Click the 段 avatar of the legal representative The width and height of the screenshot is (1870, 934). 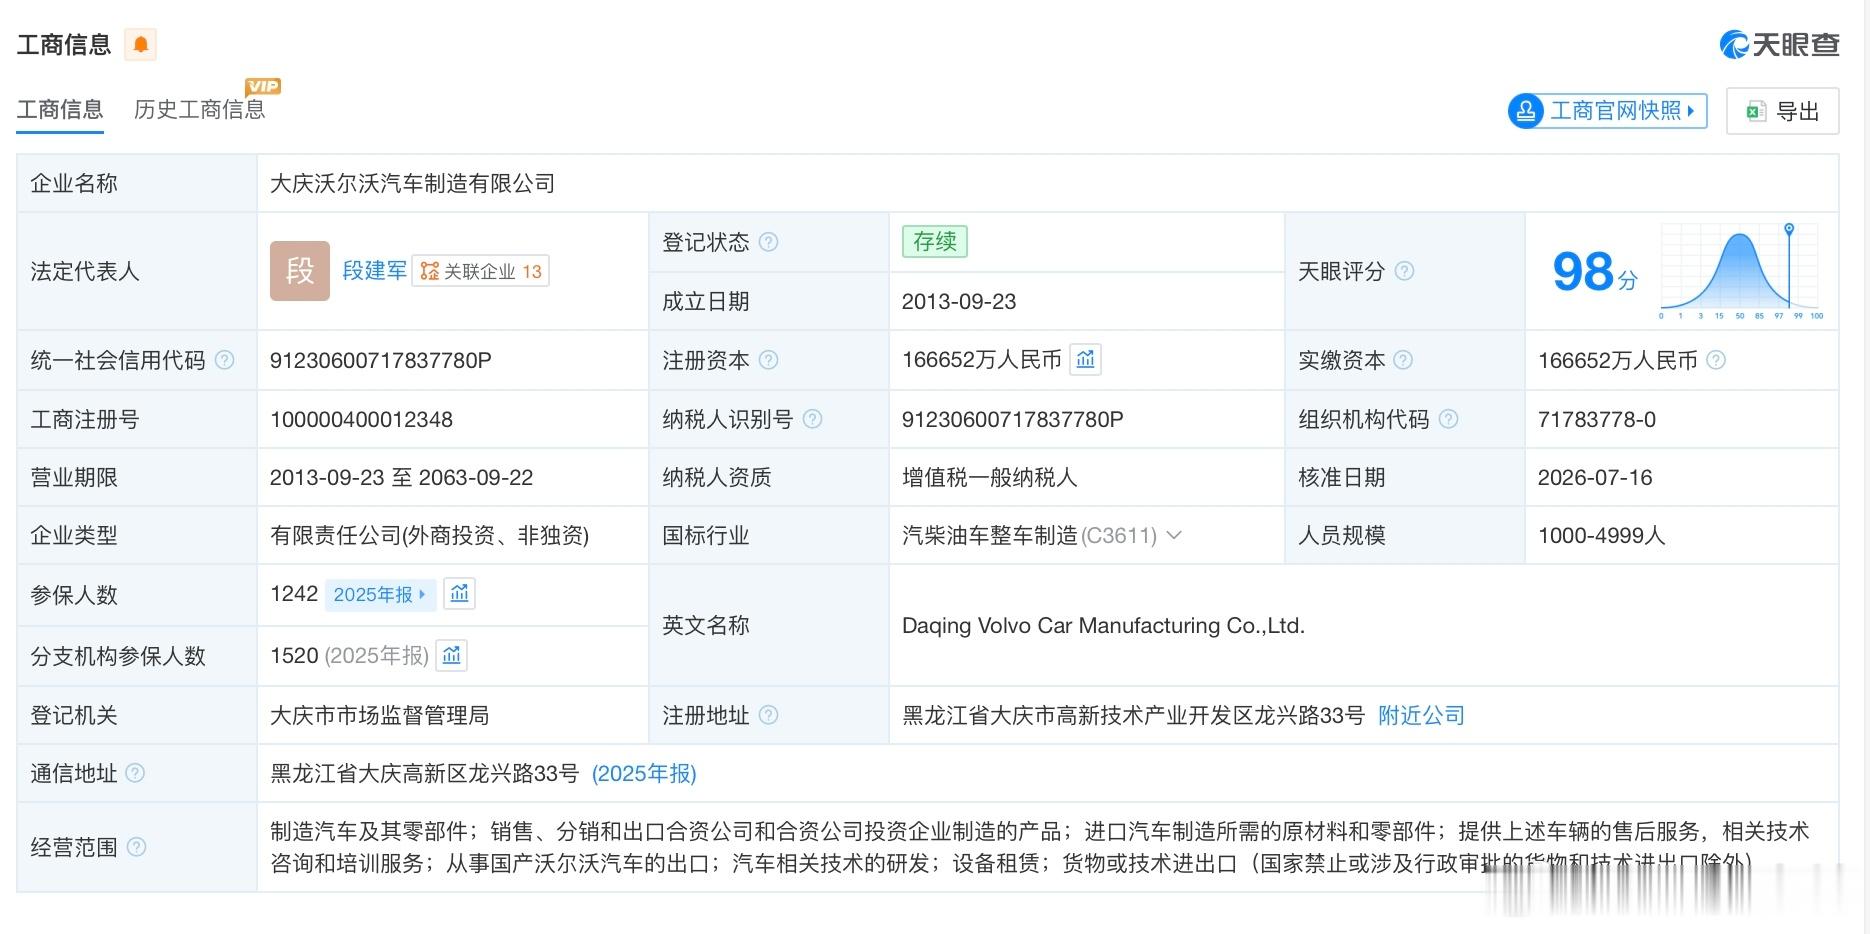(300, 271)
